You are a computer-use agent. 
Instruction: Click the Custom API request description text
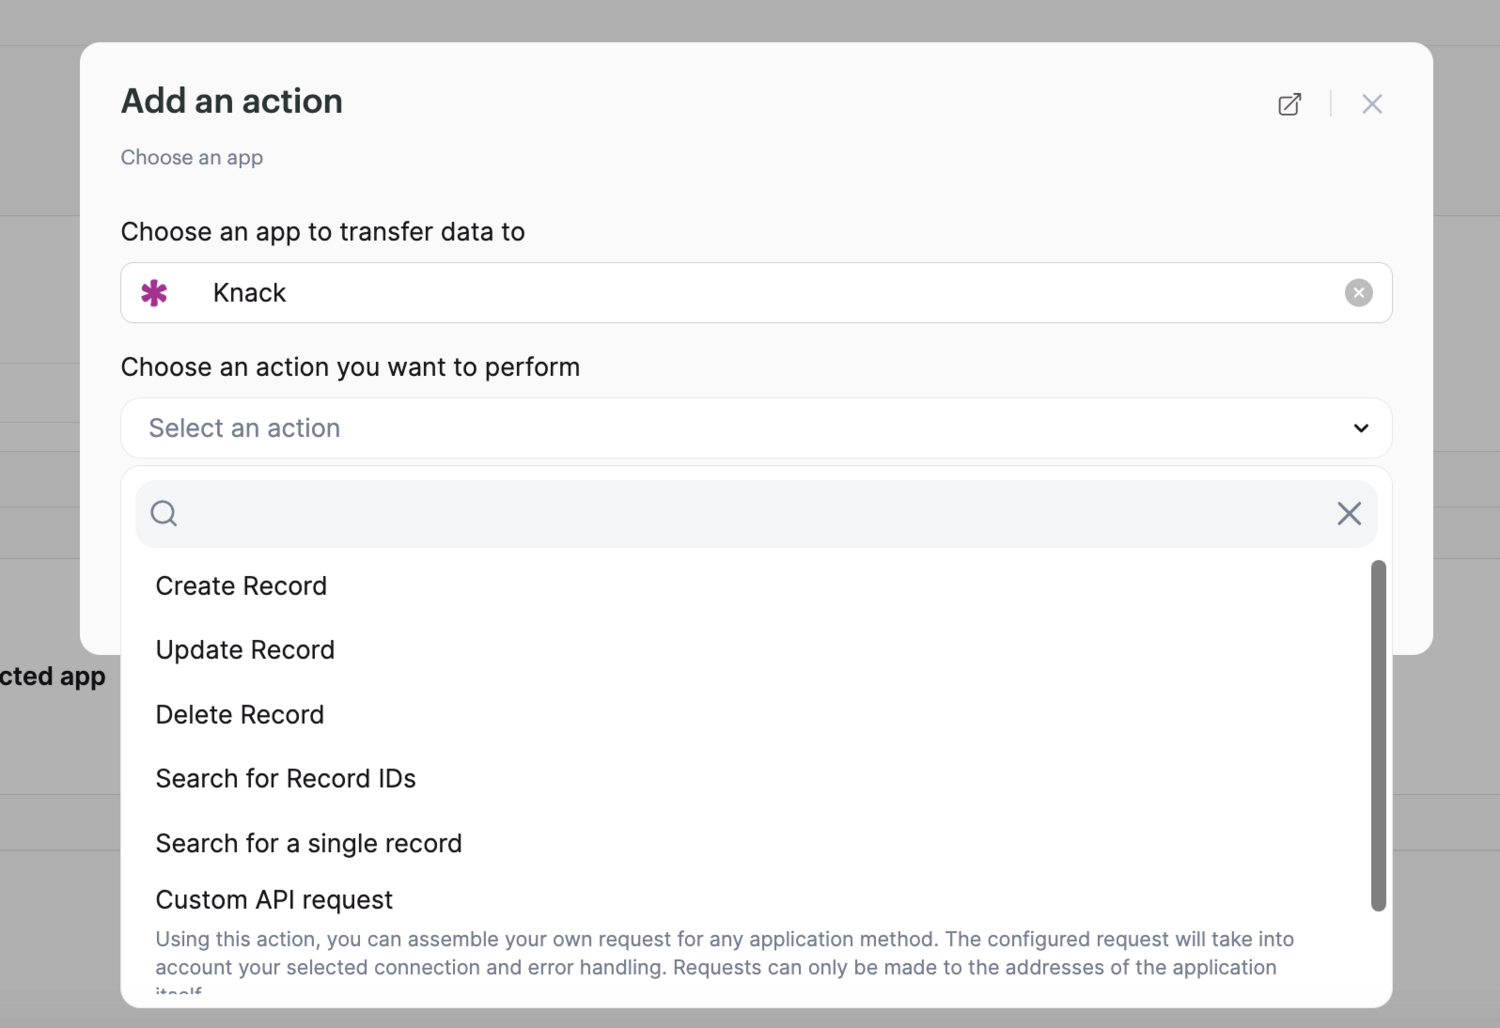point(725,953)
